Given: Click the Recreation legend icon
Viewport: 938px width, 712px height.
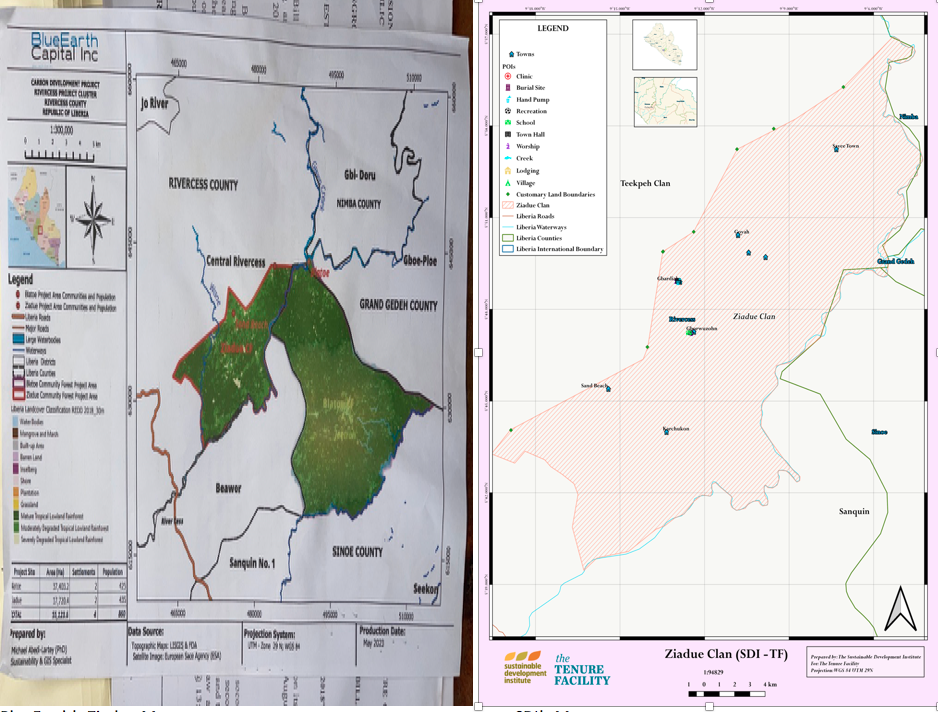Looking at the screenshot, I should click(508, 112).
